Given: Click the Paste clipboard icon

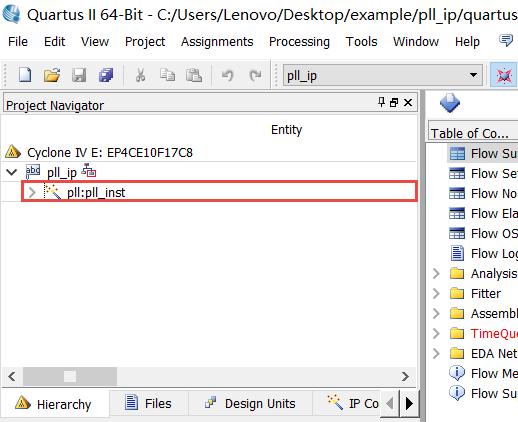Looking at the screenshot, I should point(194,75).
